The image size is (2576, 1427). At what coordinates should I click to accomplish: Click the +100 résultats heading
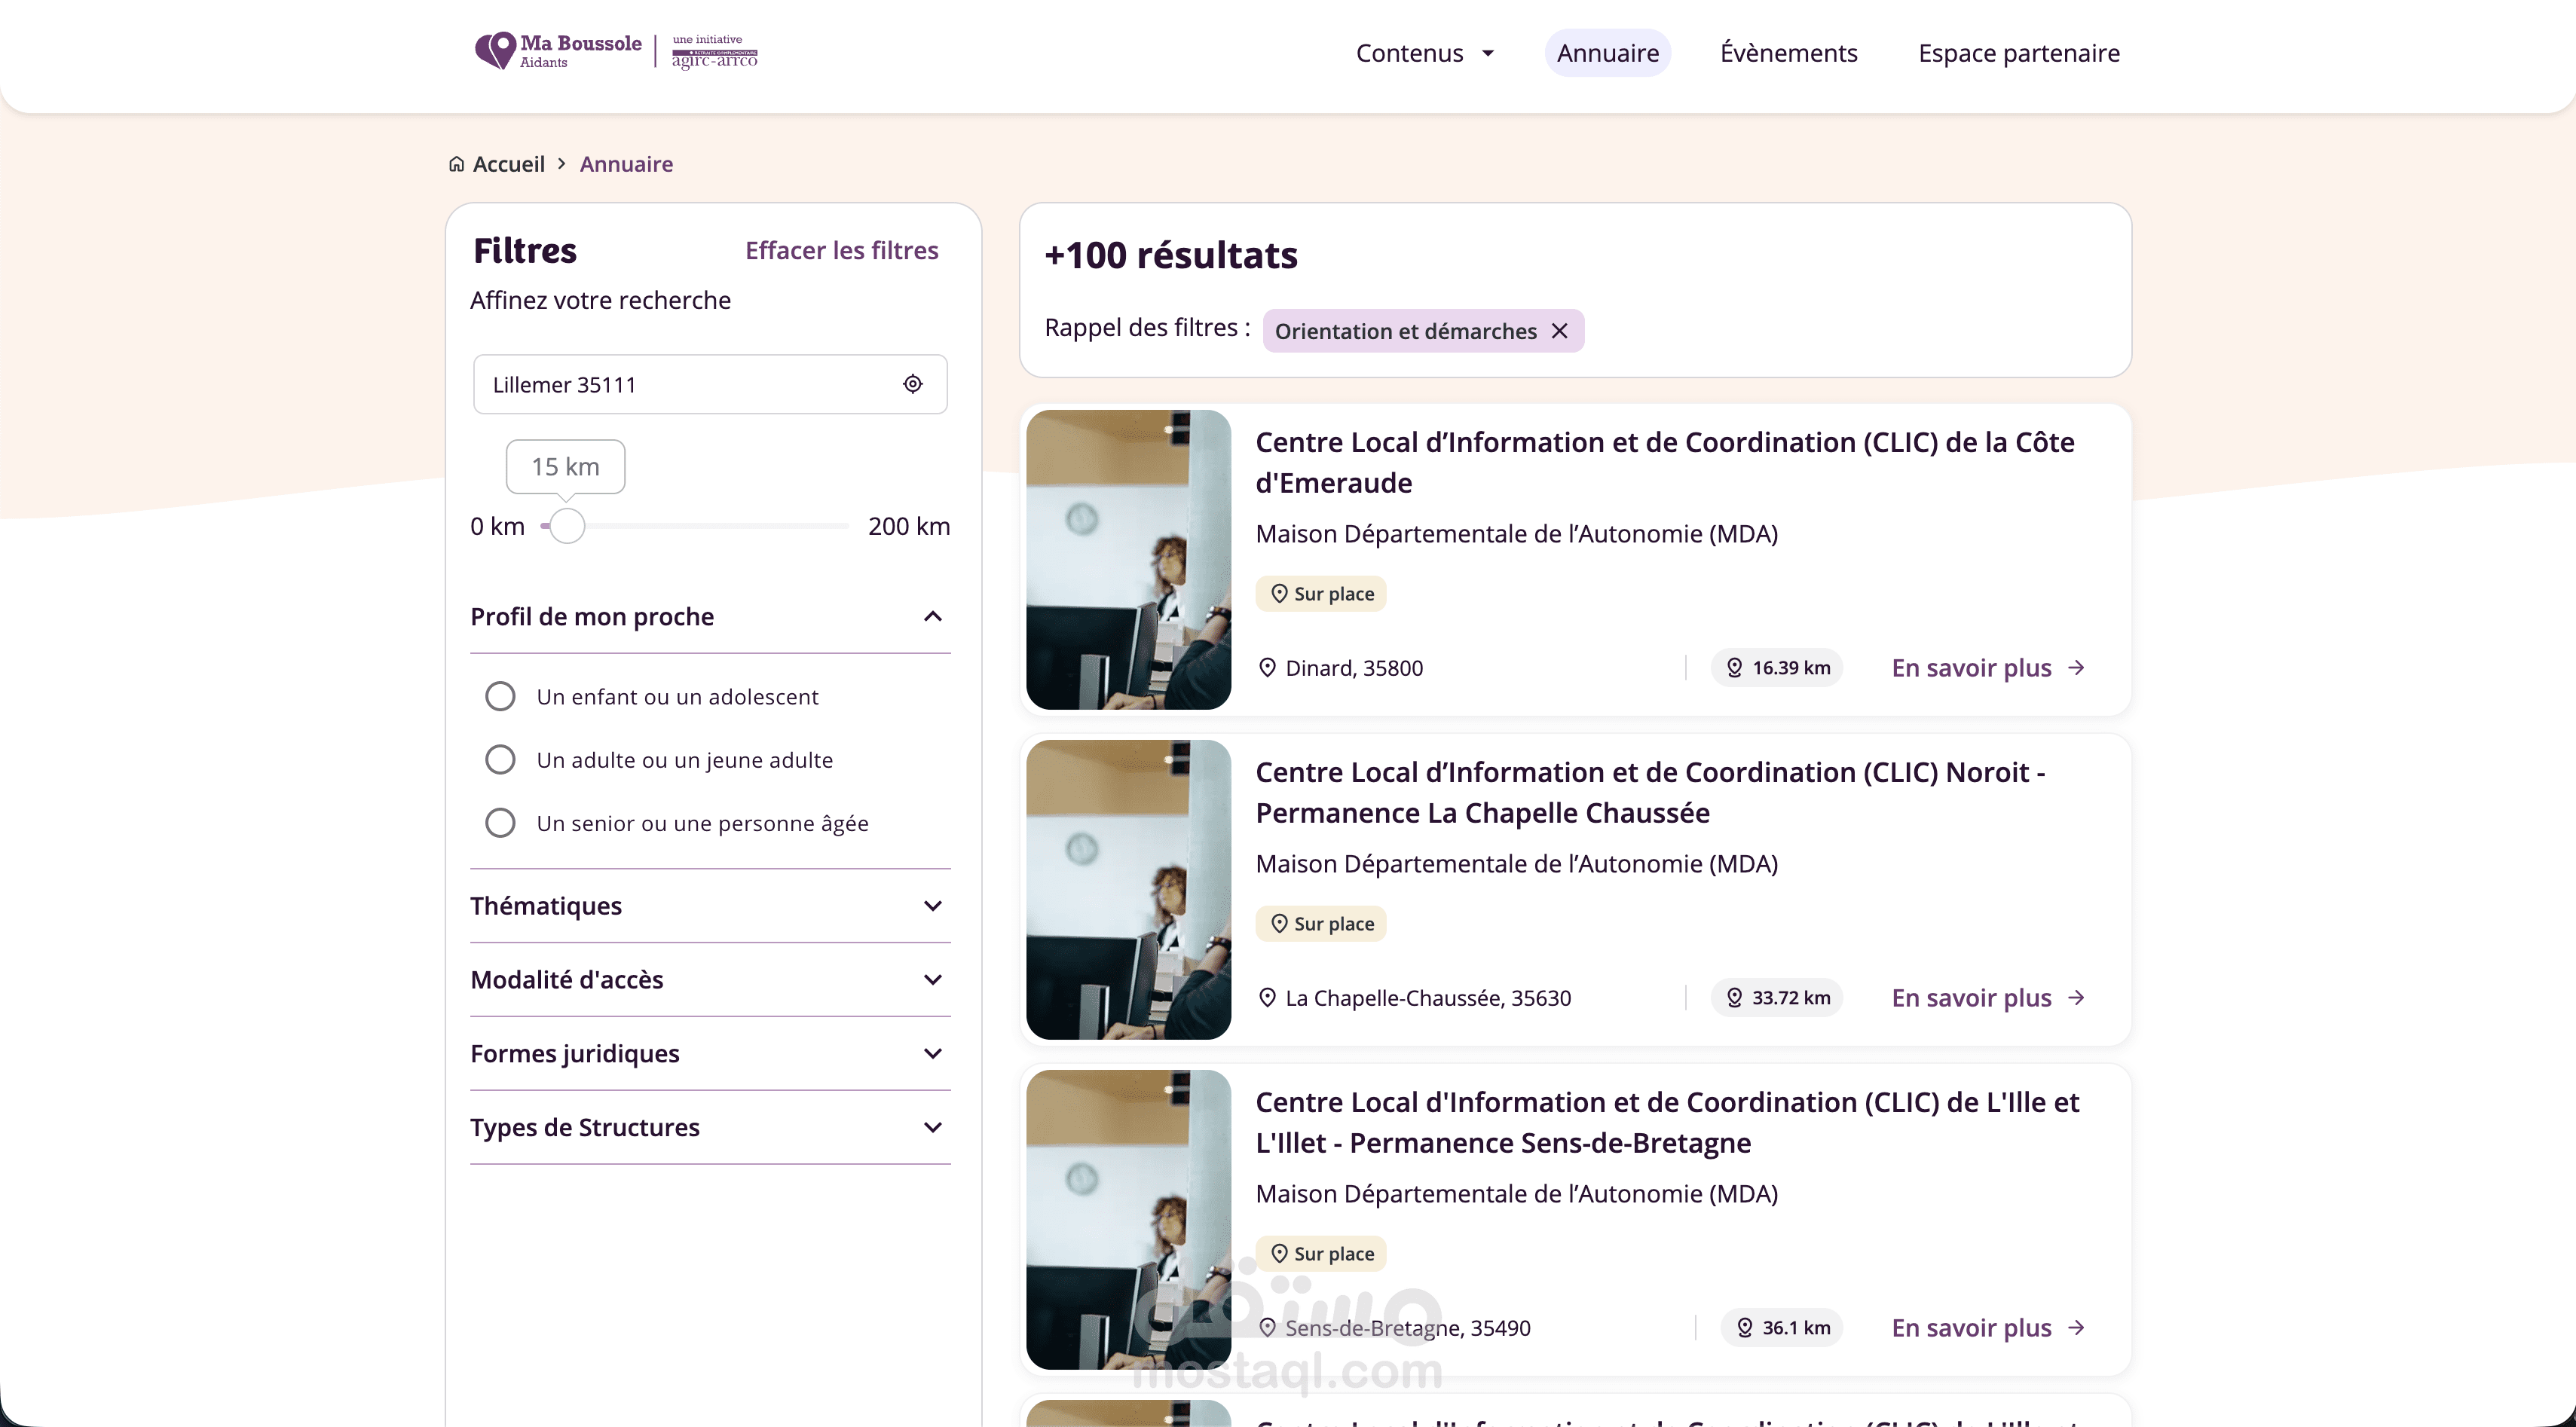pyautogui.click(x=1170, y=255)
